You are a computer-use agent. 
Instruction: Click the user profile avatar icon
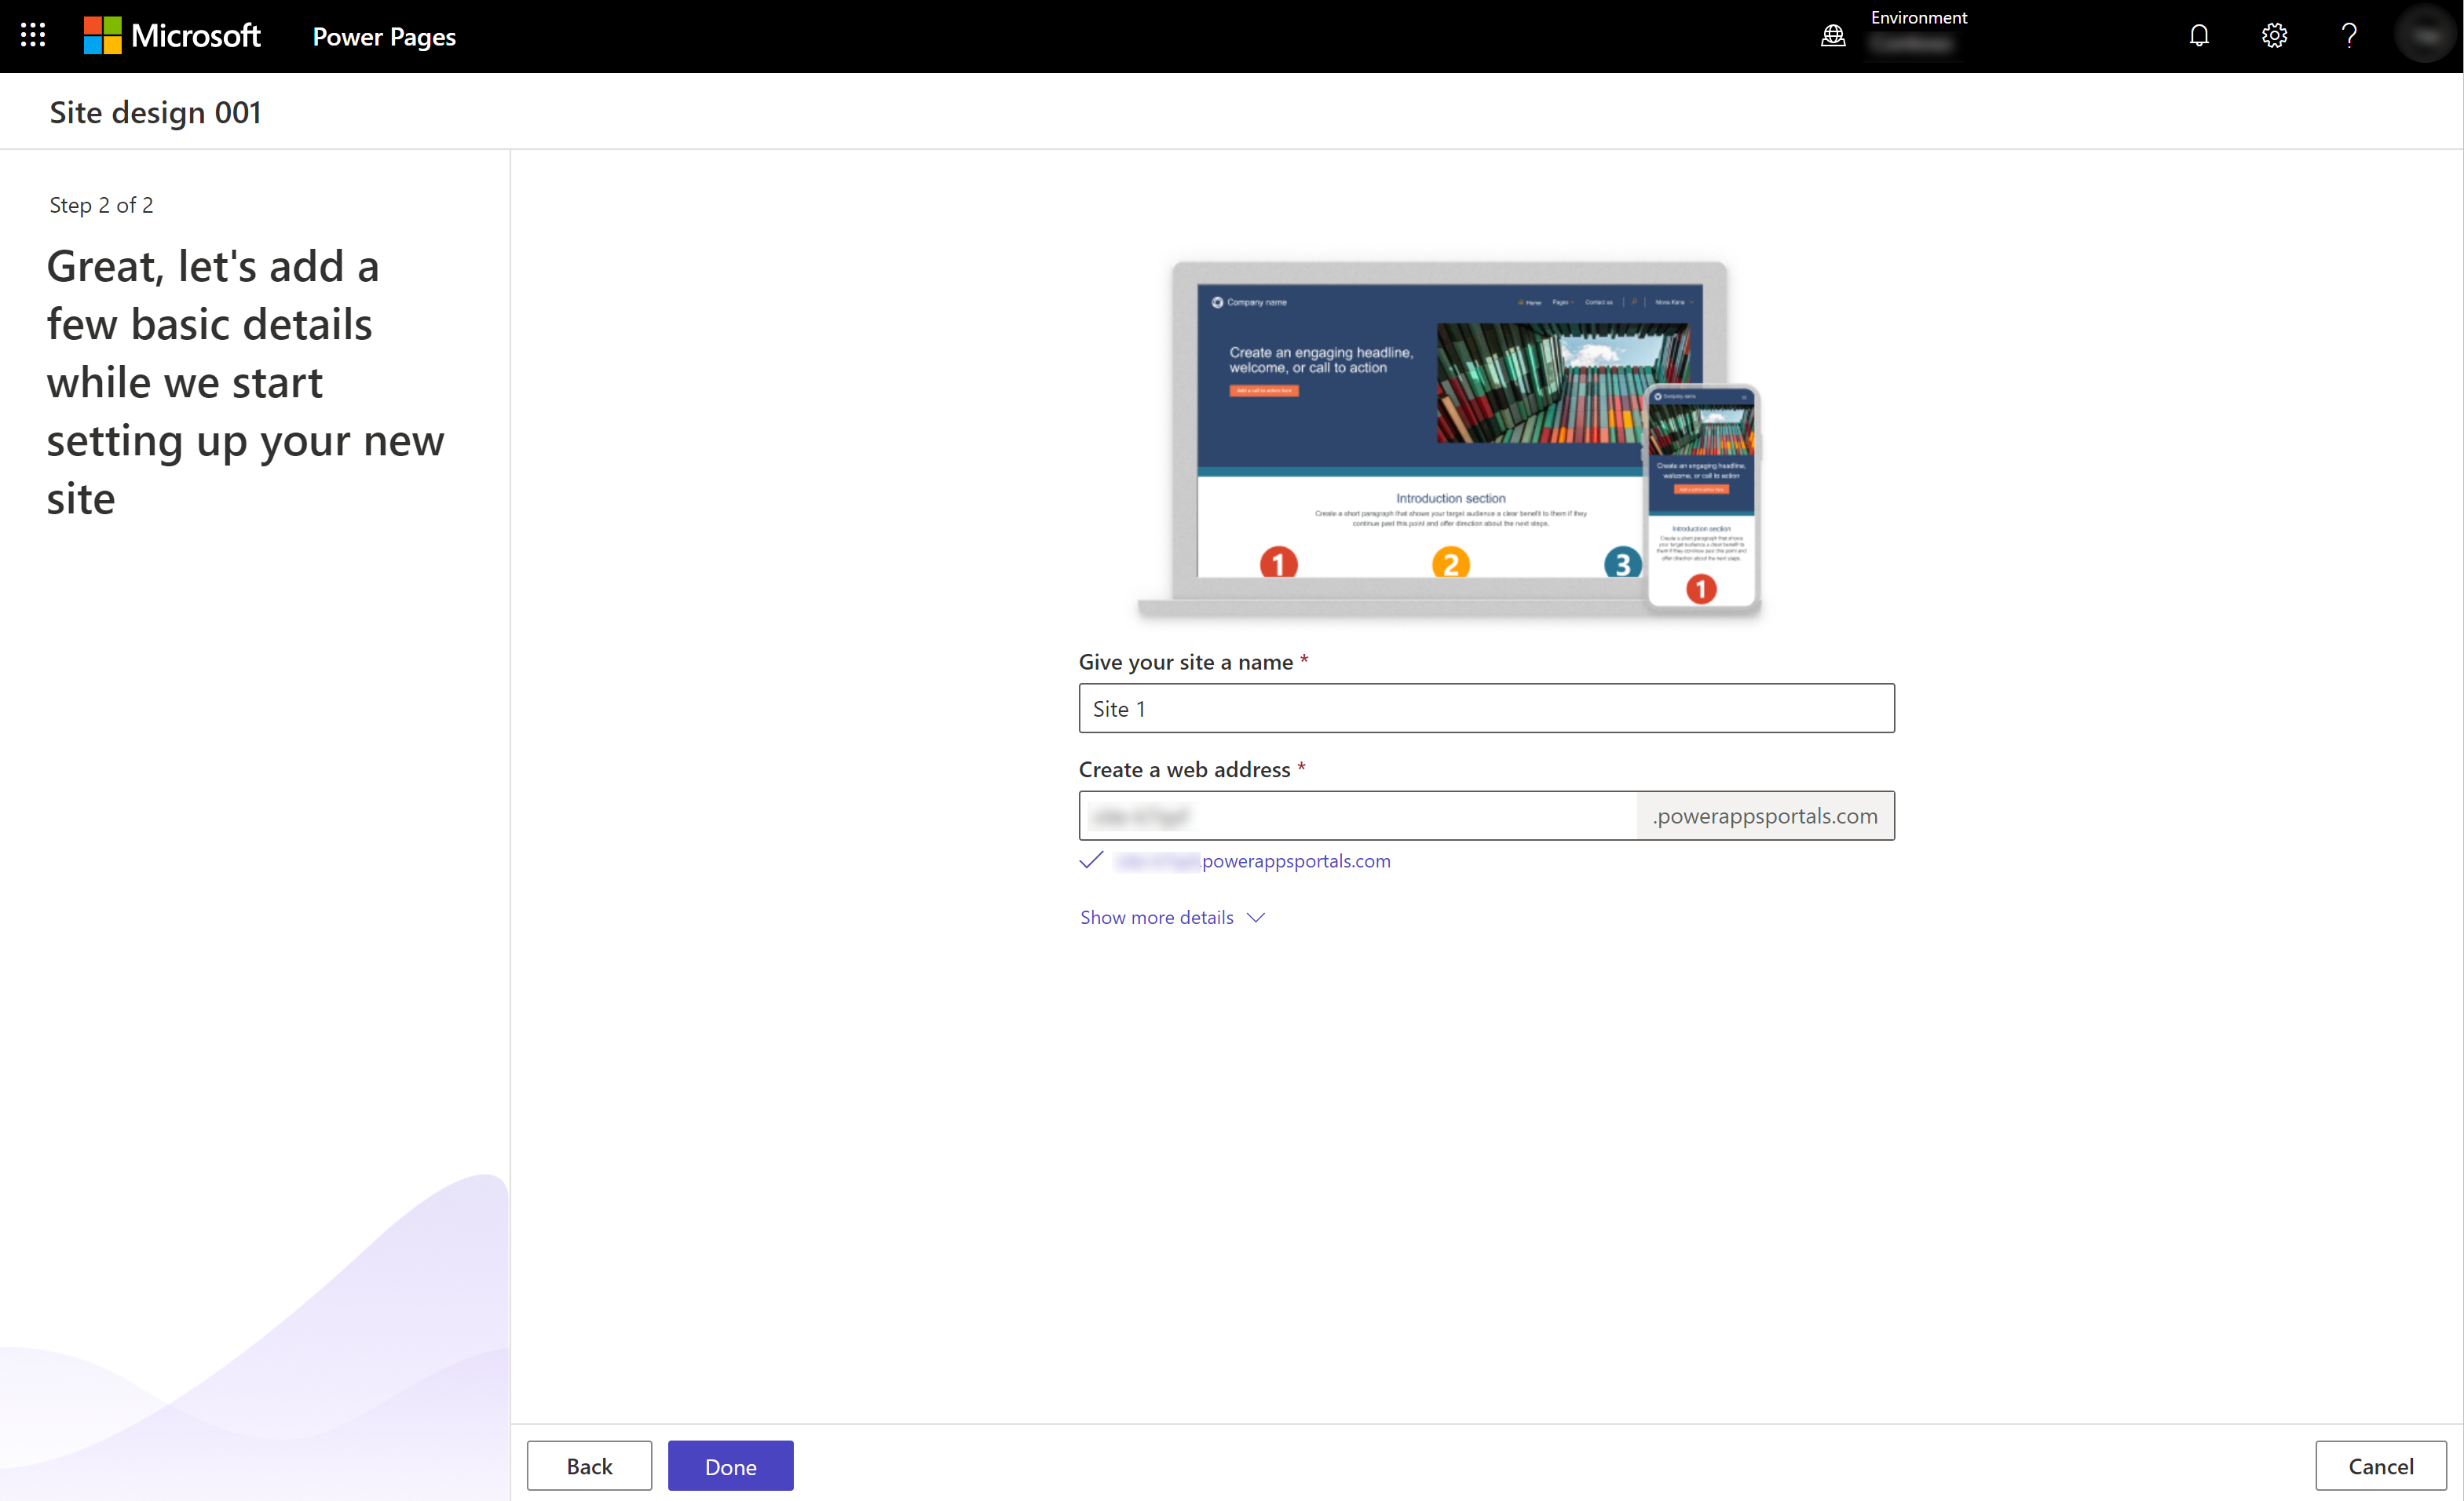2426,35
